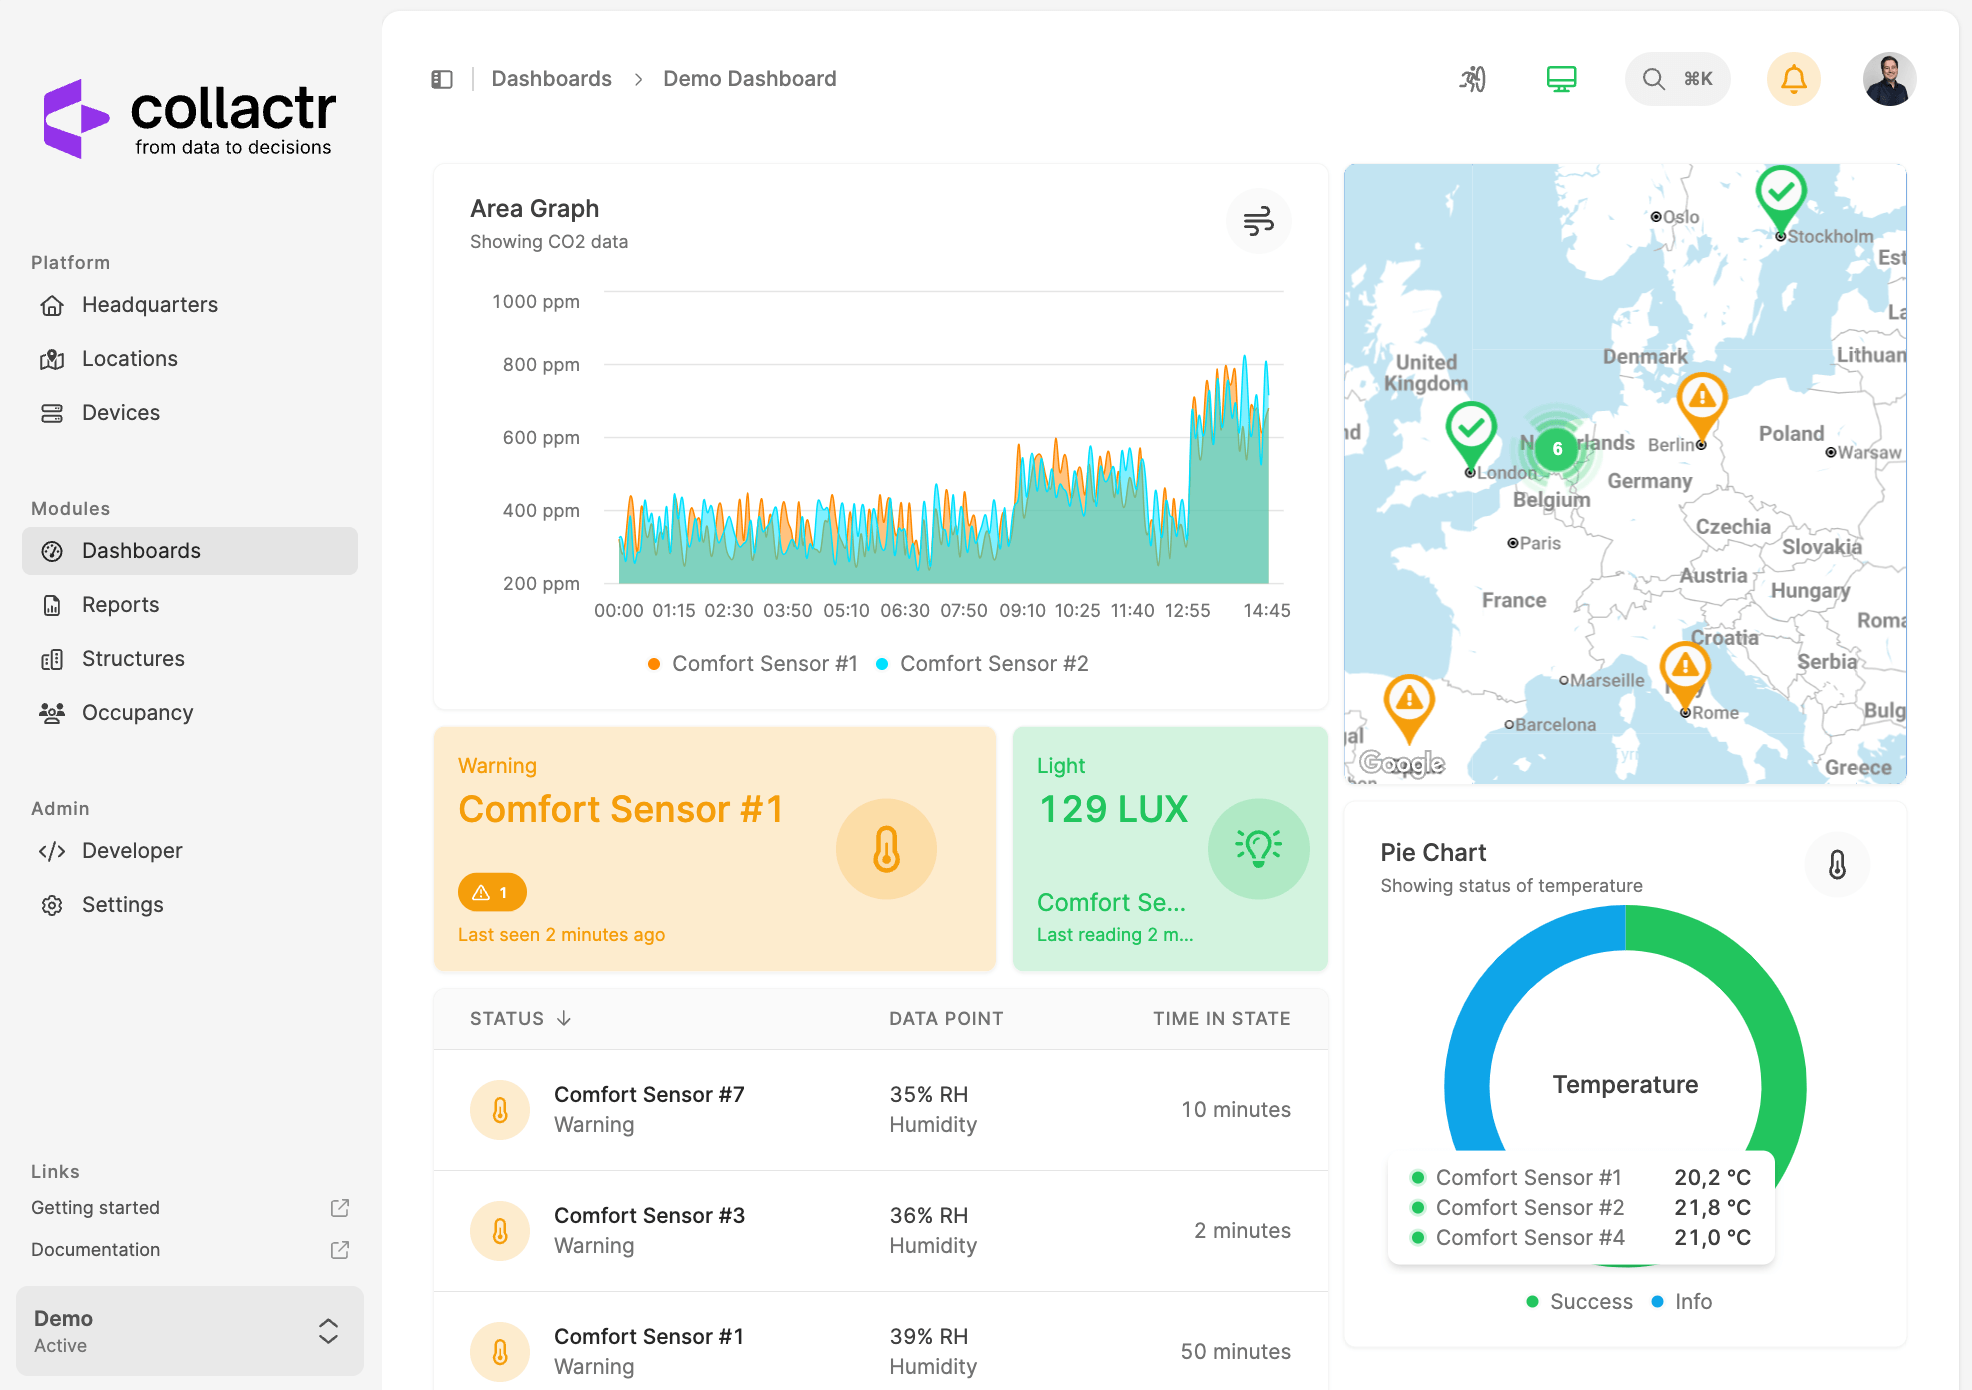The height and width of the screenshot is (1390, 1972).
Task: Collapse the sidebar with the panel icon
Action: point(441,78)
